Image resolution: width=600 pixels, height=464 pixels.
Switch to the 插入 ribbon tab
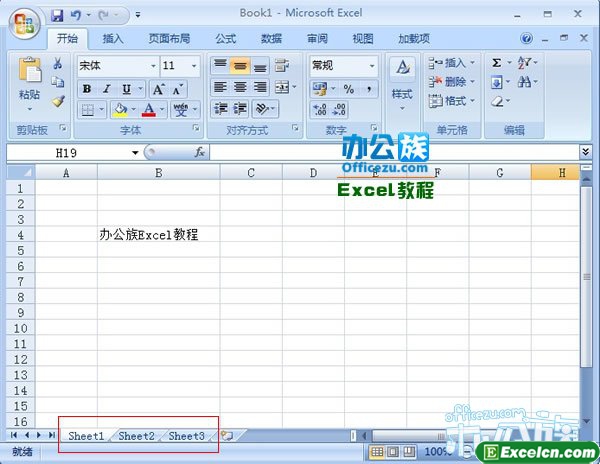point(113,38)
